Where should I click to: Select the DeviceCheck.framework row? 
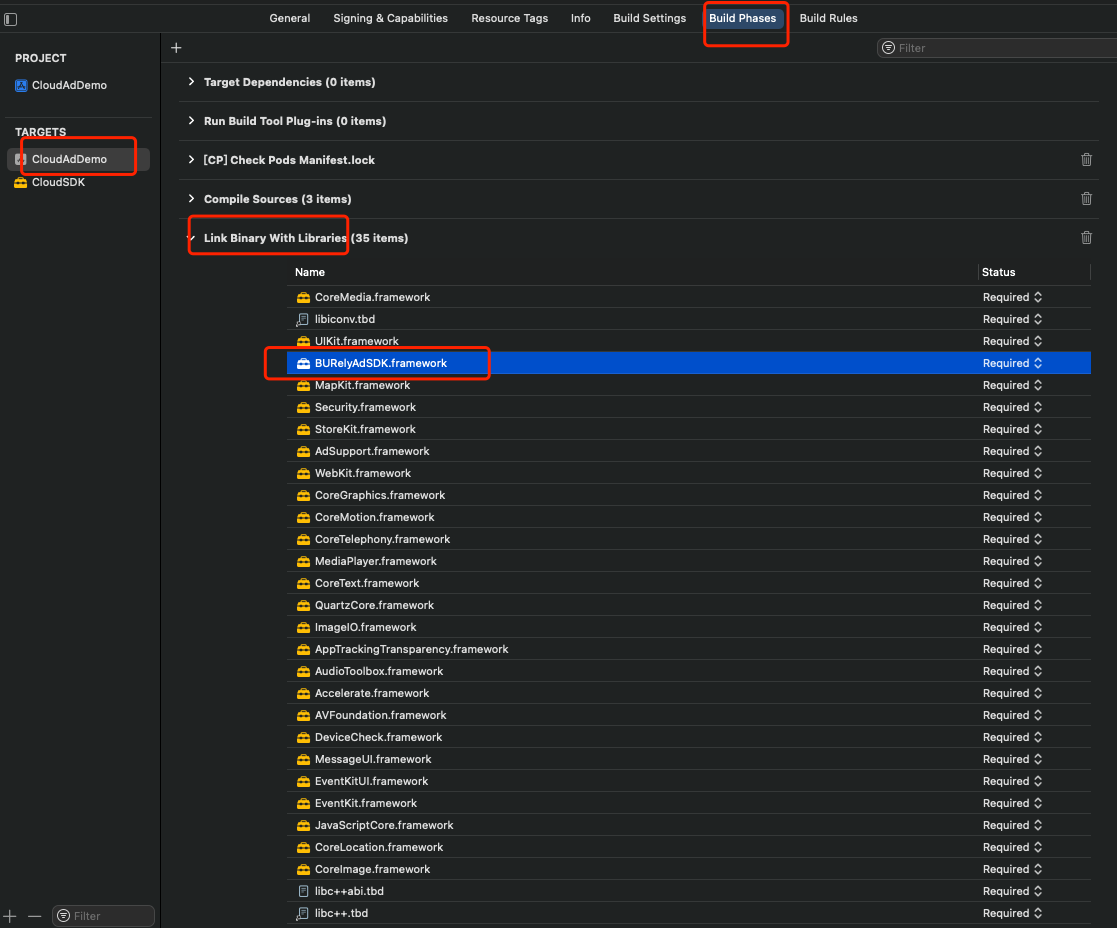tap(689, 738)
